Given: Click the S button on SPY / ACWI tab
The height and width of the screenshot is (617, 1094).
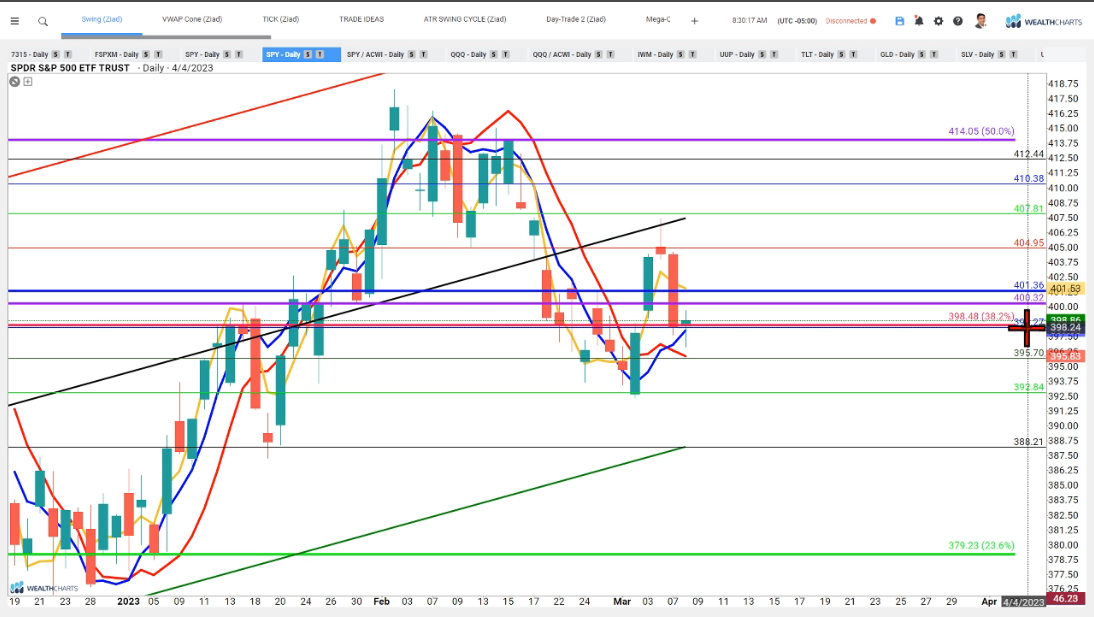Looking at the screenshot, I should (412, 54).
